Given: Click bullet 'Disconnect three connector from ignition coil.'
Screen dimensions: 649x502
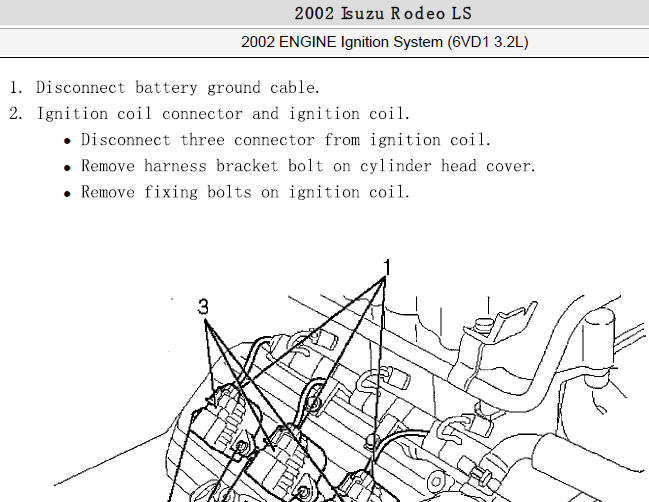Looking at the screenshot, I should tap(286, 139).
